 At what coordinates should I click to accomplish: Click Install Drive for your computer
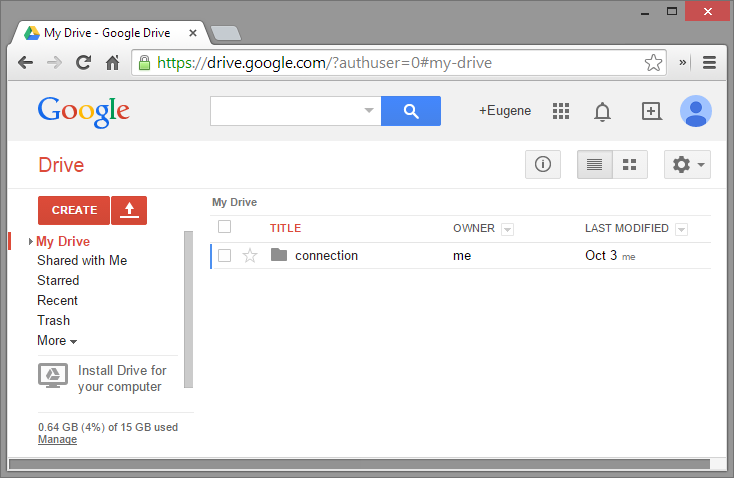122,379
